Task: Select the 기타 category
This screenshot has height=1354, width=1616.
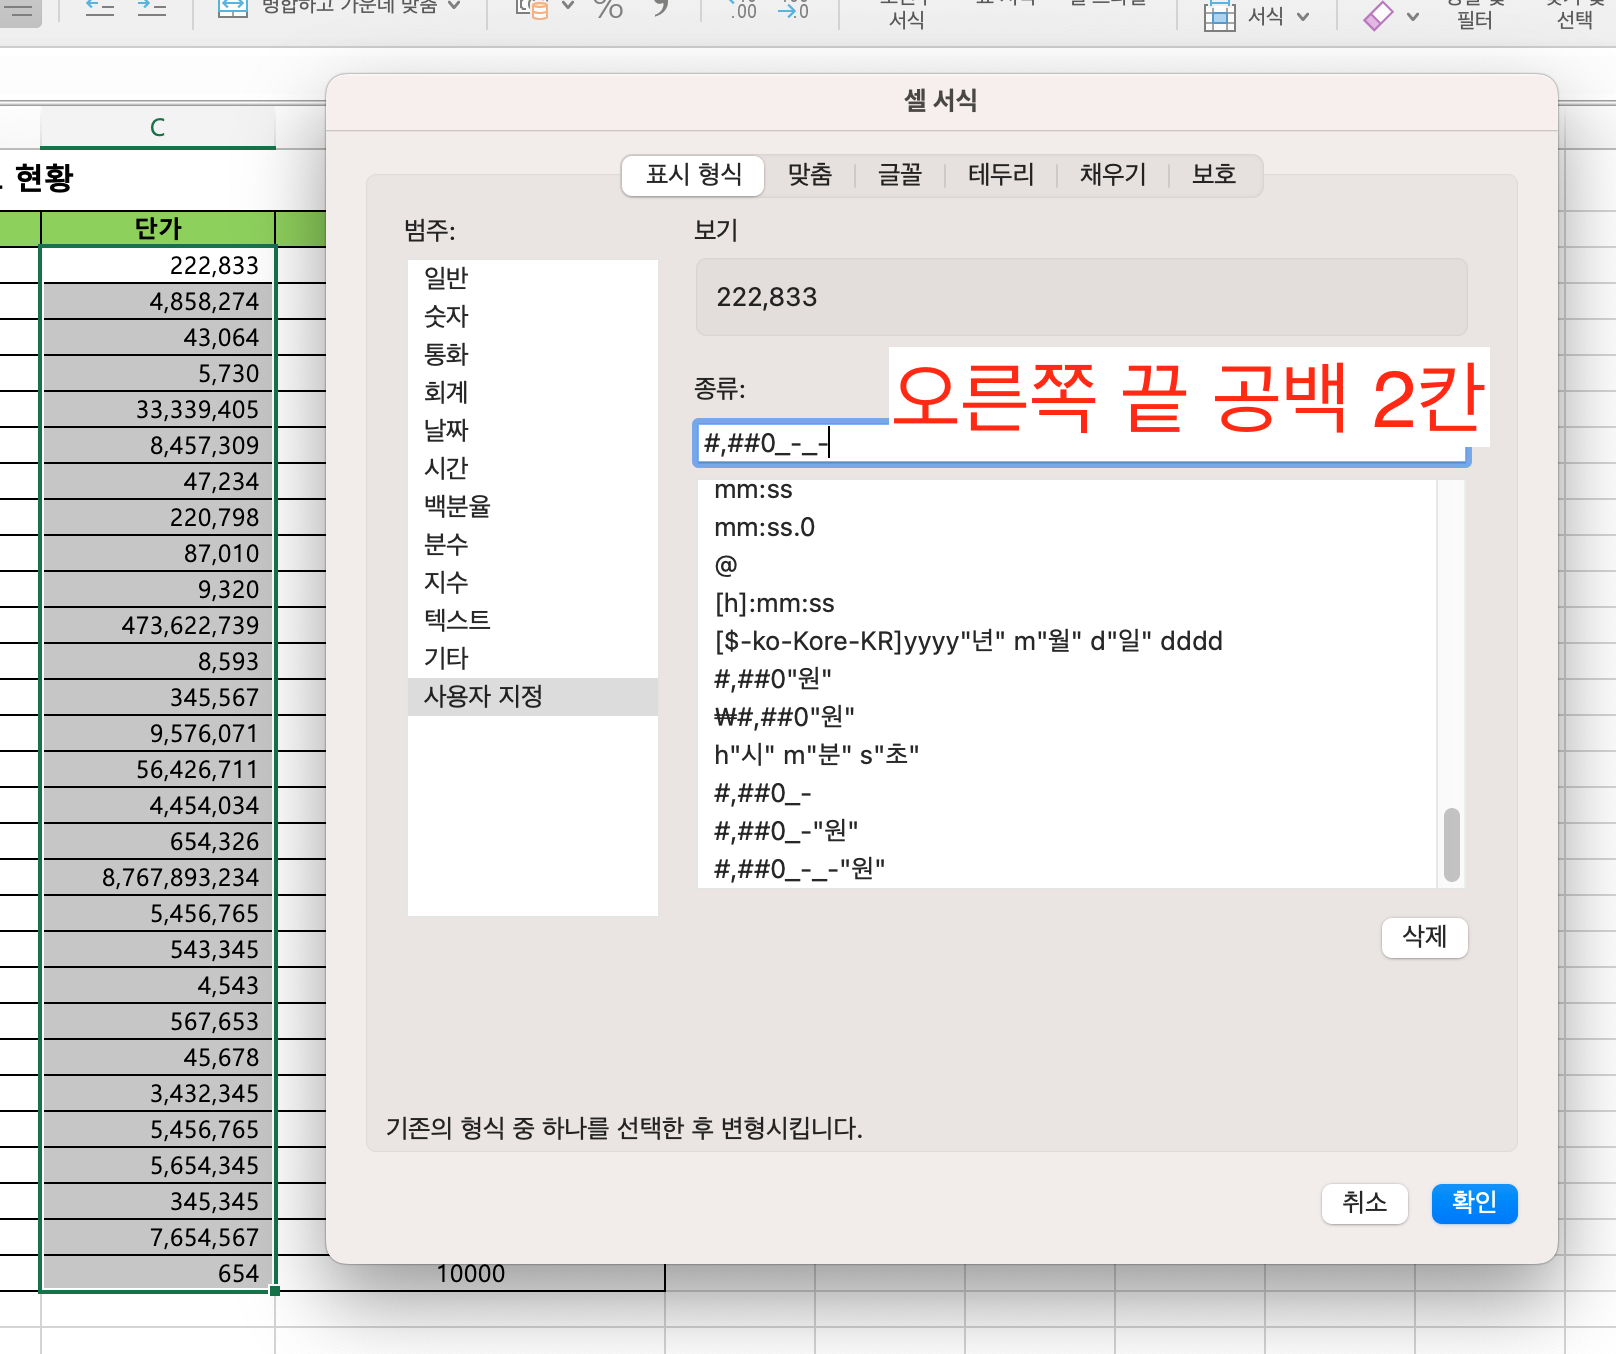Action: tap(533, 659)
